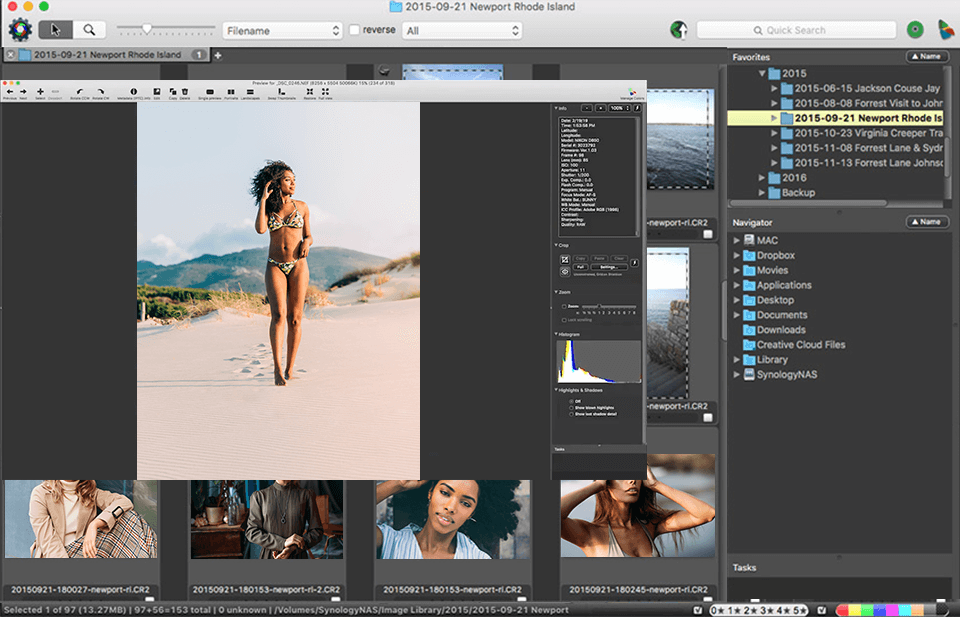Click the Full button in the Crop panel
960x617 pixels.
pyautogui.click(x=581, y=266)
